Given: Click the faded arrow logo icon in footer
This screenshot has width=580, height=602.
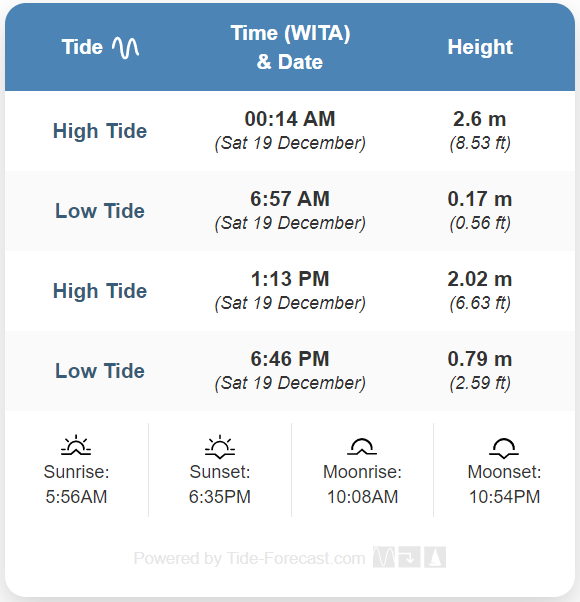Looking at the screenshot, I should click(x=409, y=557).
